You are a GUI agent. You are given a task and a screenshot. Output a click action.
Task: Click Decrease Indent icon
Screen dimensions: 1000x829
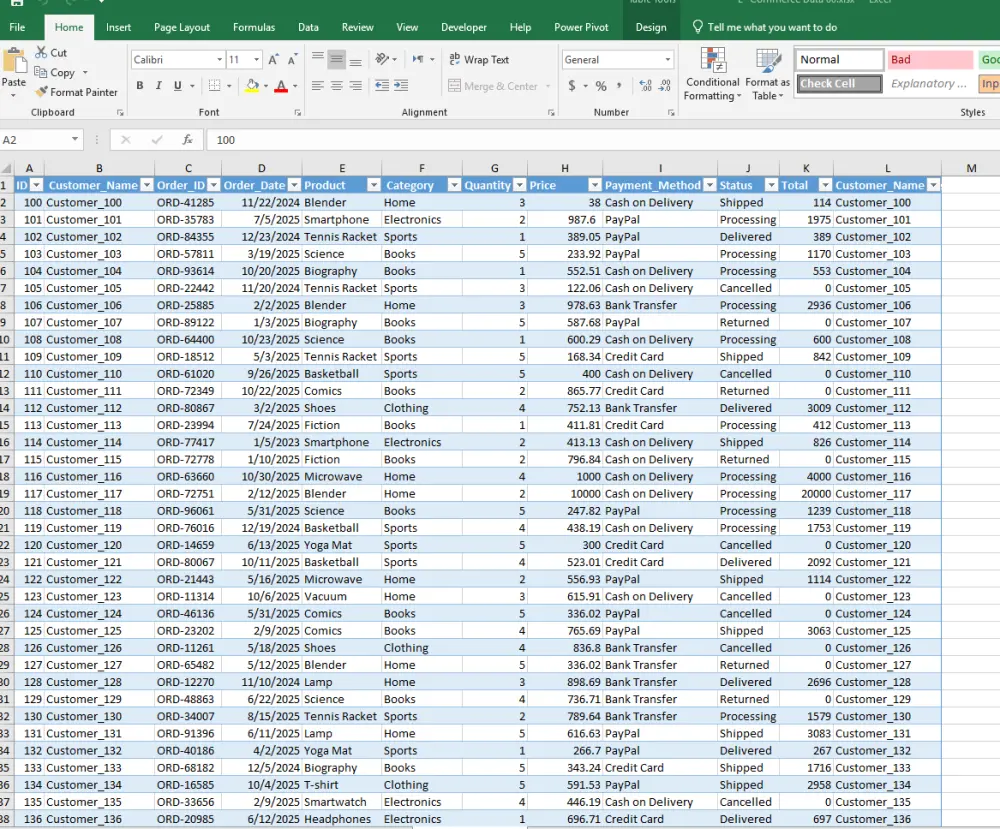click(382, 85)
